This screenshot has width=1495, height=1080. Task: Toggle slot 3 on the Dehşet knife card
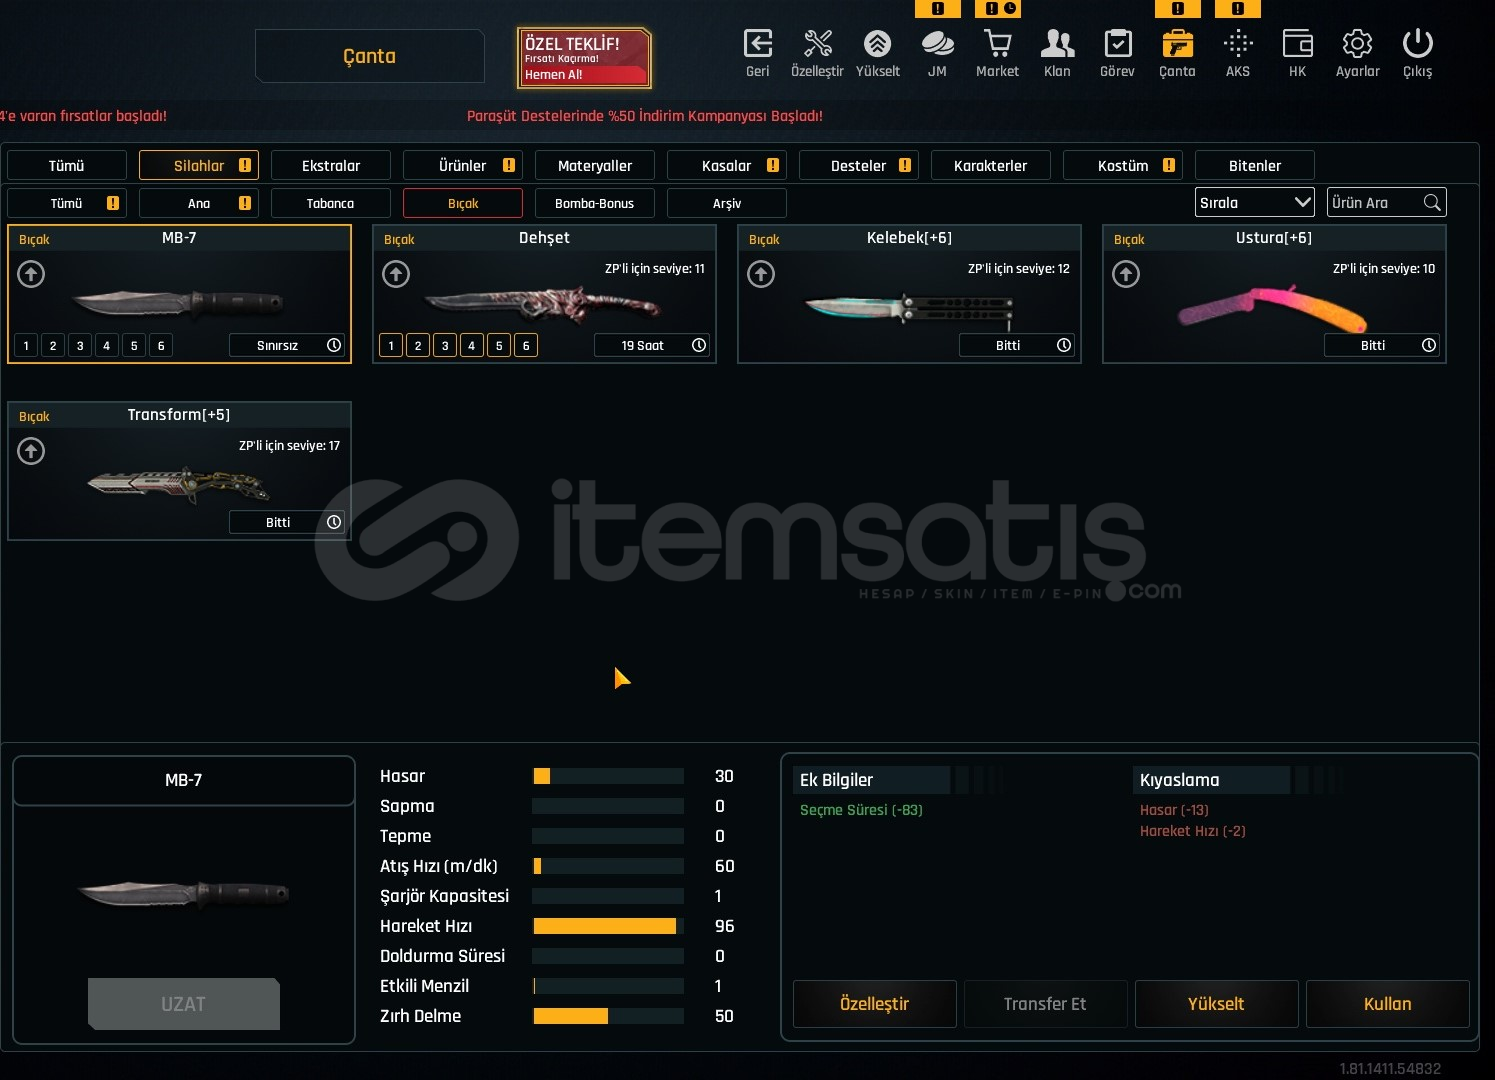(x=445, y=346)
